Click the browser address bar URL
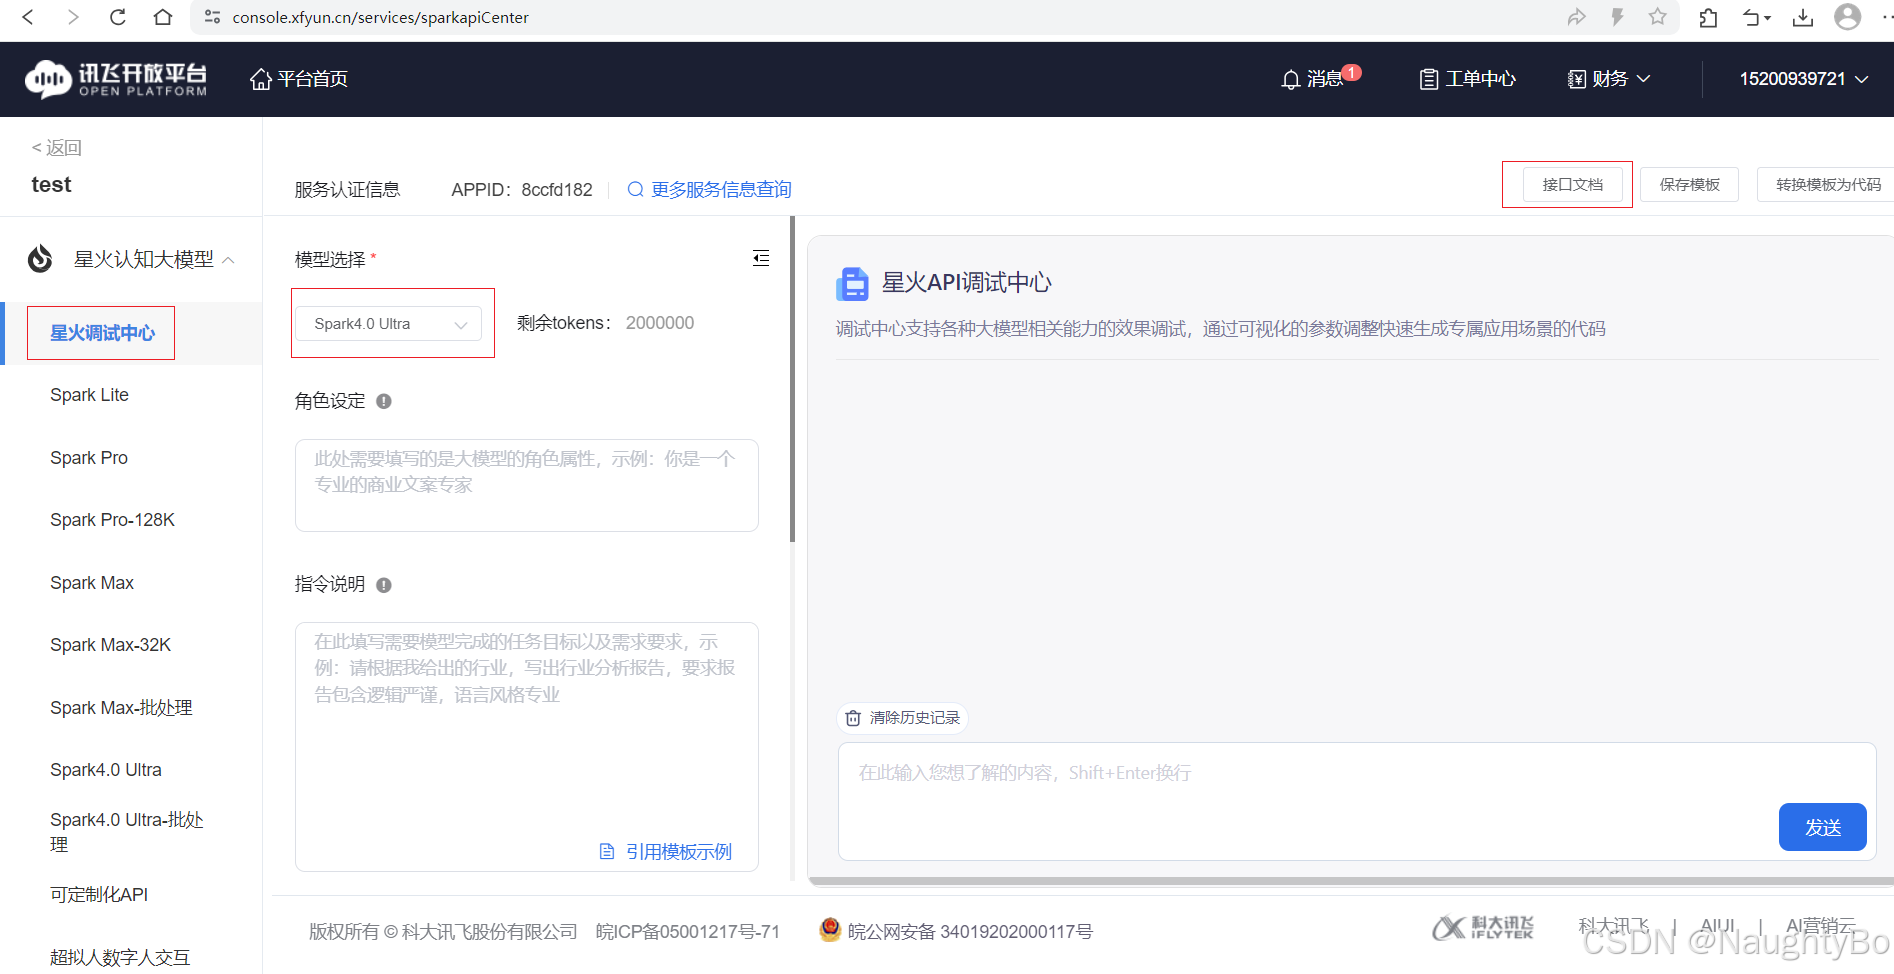Screen dimensions: 1894x974 point(380,17)
